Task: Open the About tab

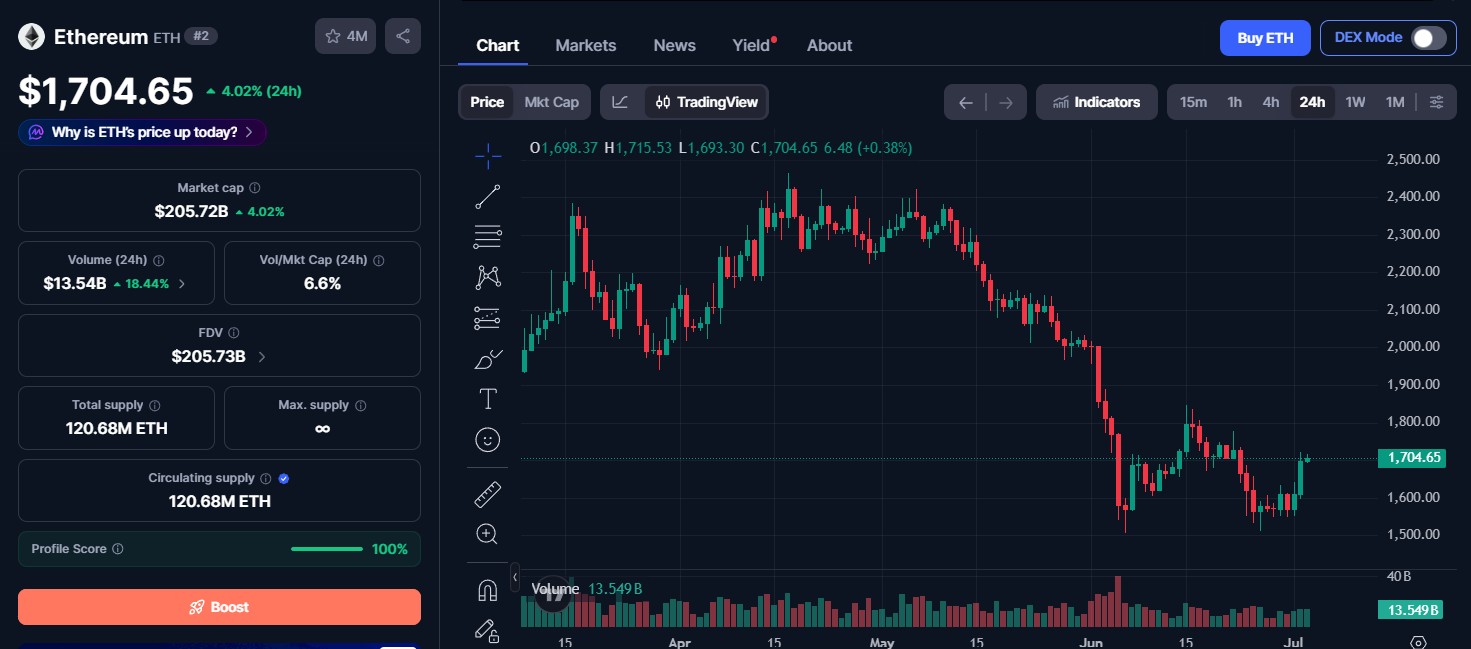Action: point(829,45)
